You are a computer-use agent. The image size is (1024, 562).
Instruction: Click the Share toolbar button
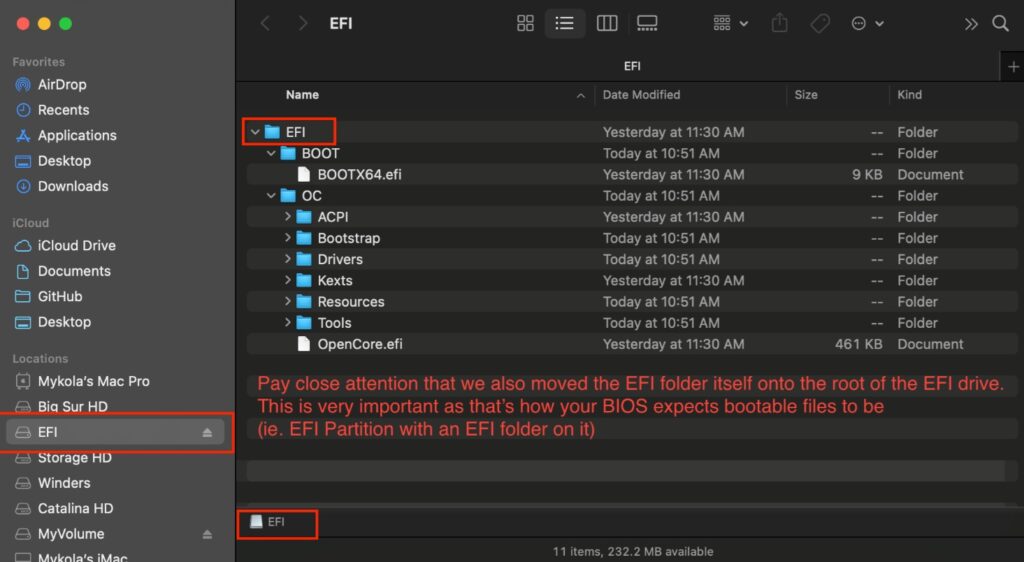pyautogui.click(x=779, y=23)
